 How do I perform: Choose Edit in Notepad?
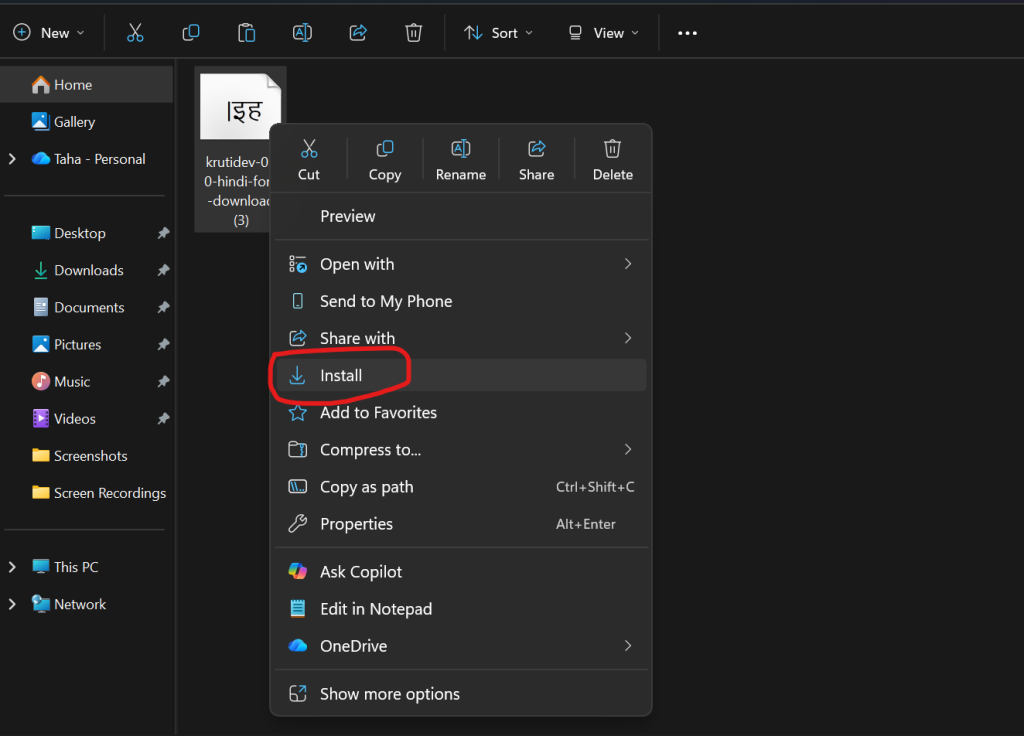(461, 609)
